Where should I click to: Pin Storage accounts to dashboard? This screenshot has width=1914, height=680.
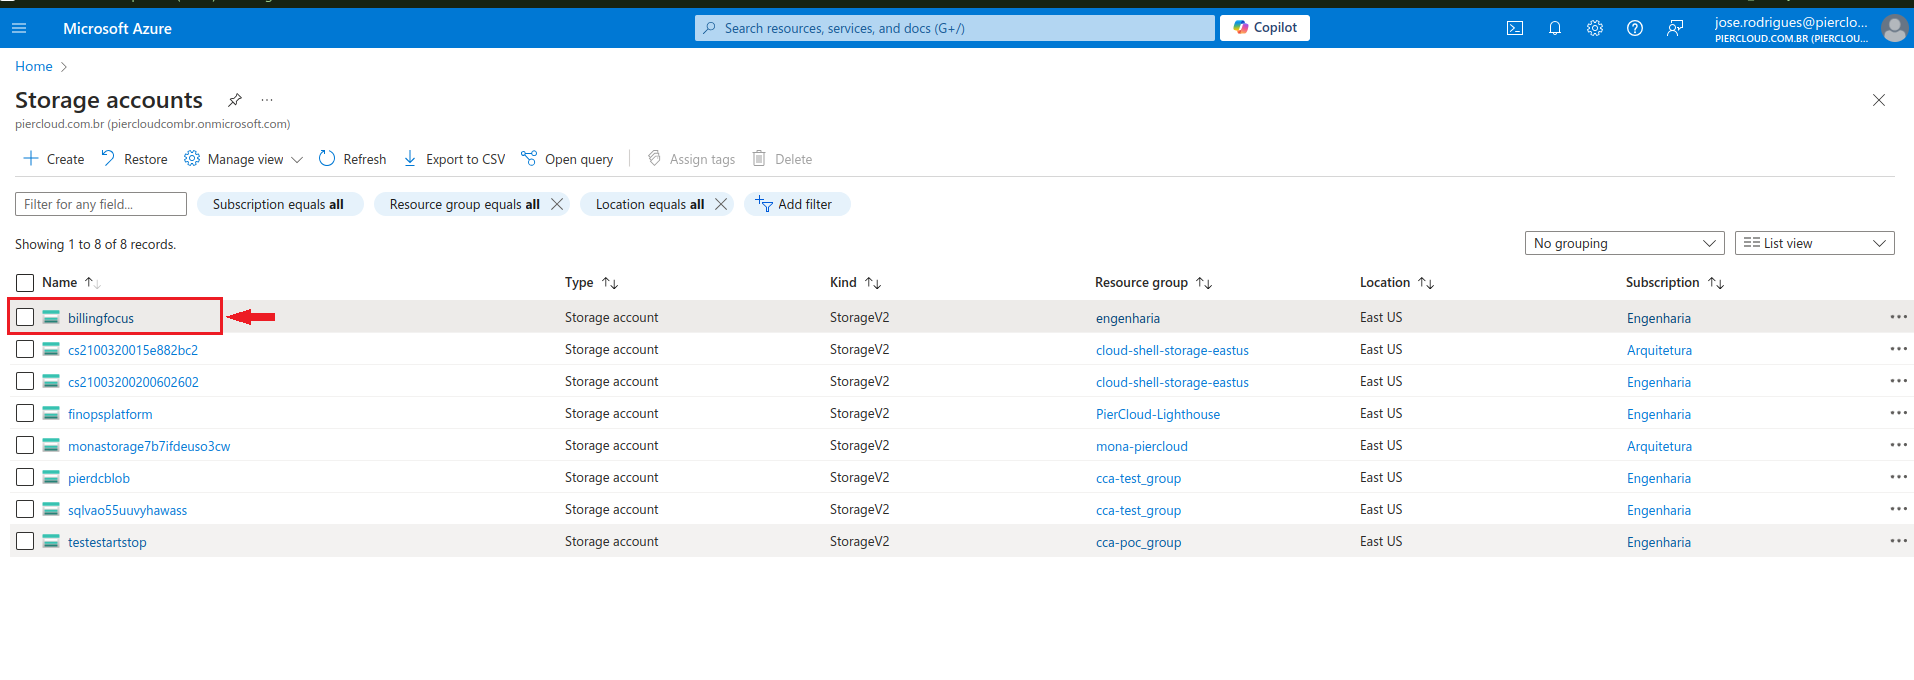[x=235, y=100]
